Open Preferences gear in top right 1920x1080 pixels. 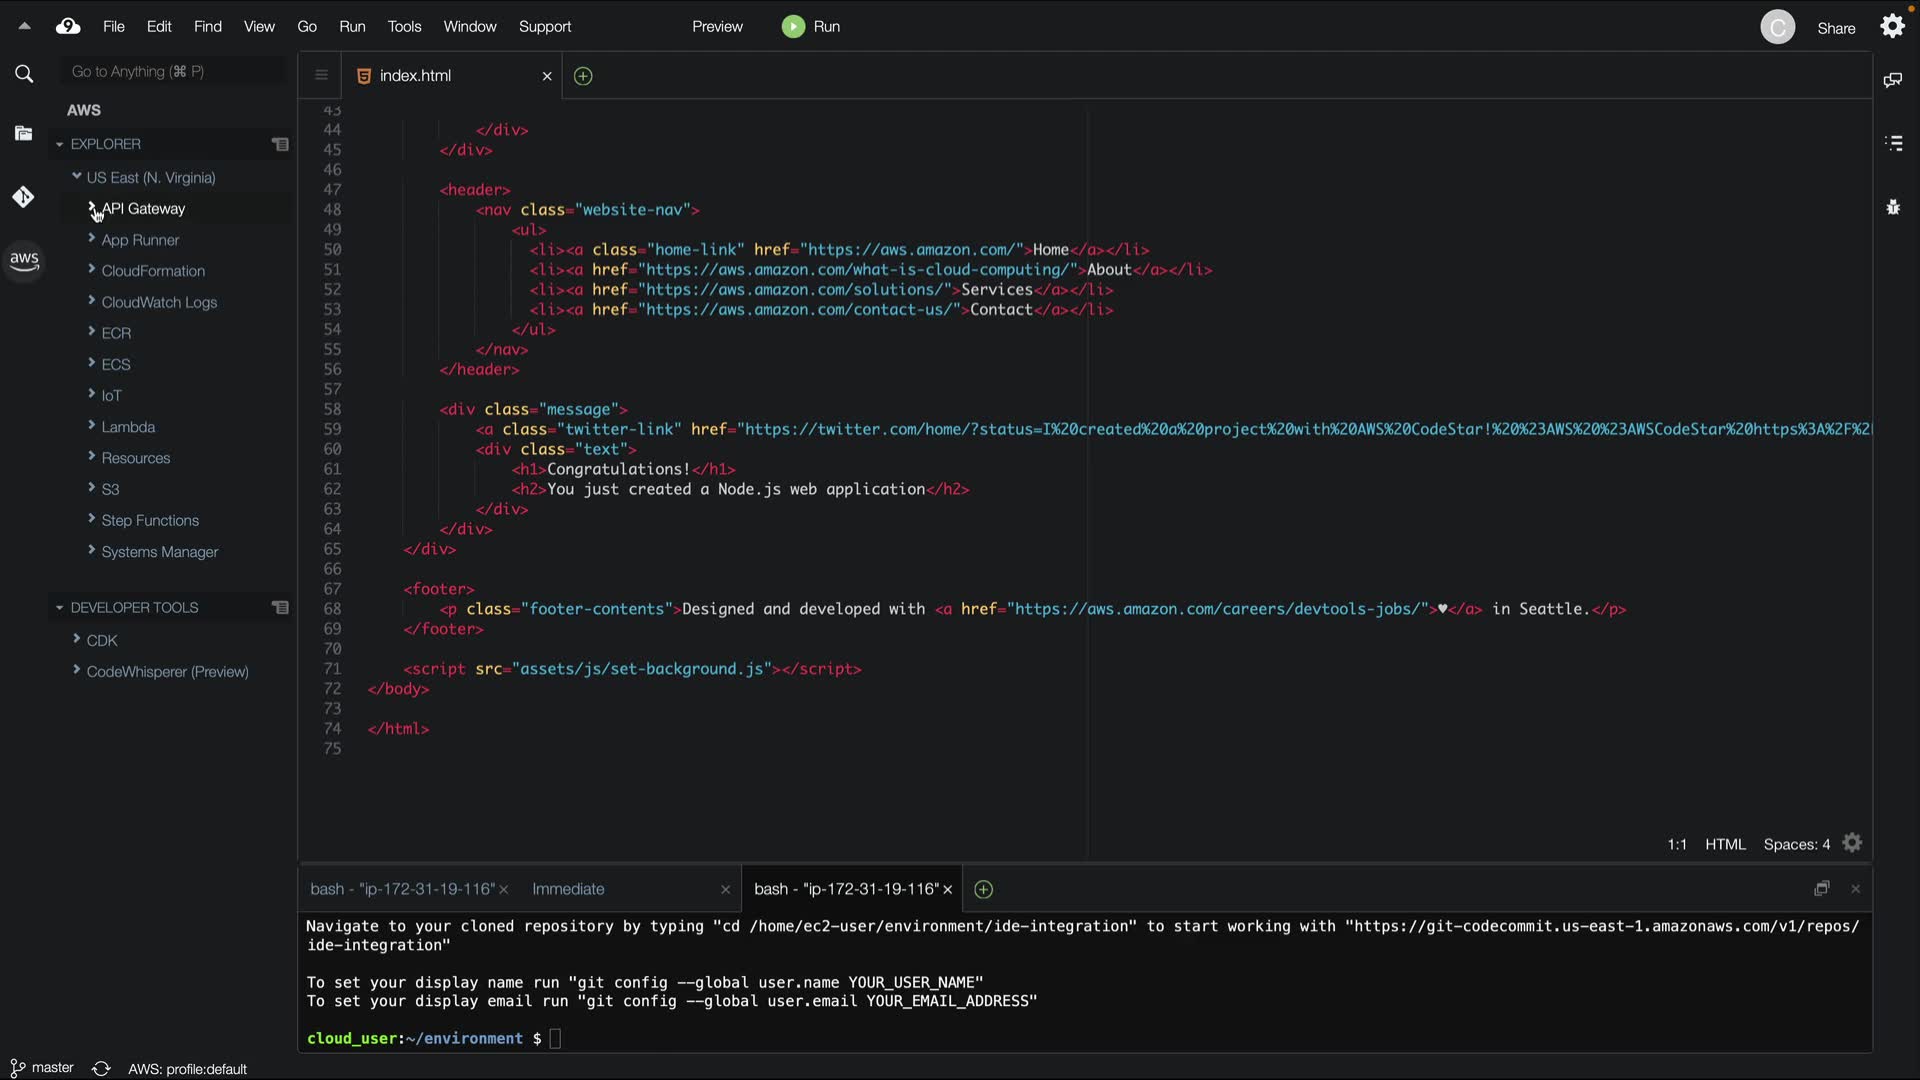point(1892,27)
